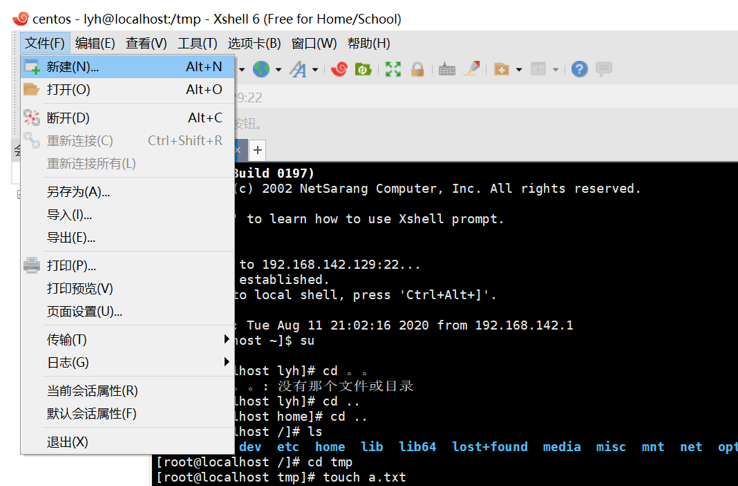Open the font settings icon
Viewport: 738px width, 486px height.
click(x=298, y=69)
